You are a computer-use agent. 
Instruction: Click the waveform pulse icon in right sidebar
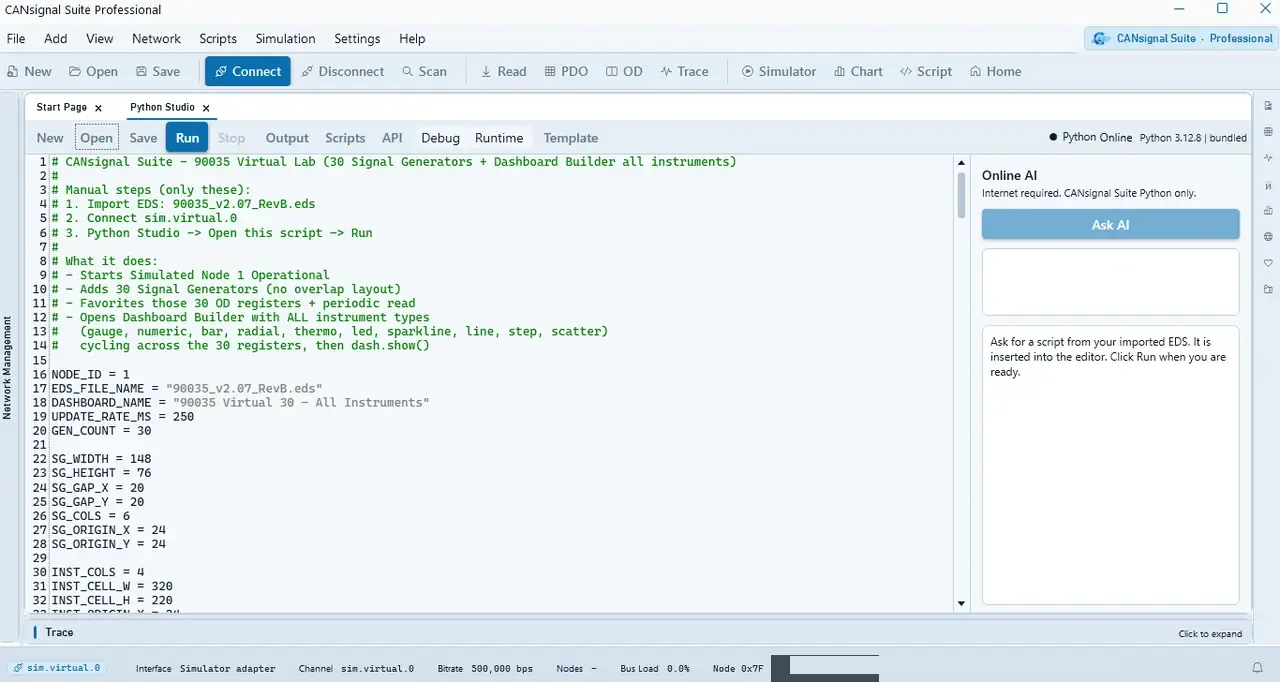[1268, 158]
